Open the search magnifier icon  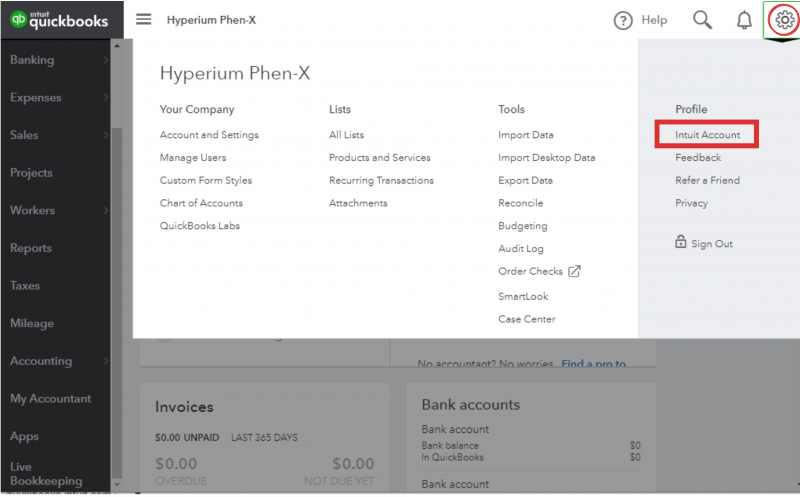[x=702, y=20]
